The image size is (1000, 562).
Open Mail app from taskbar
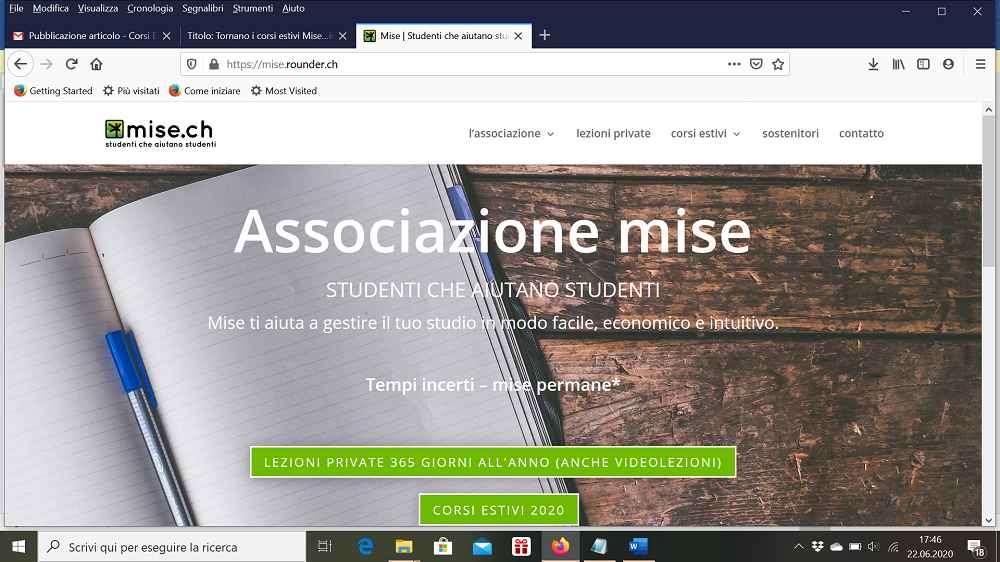(x=482, y=547)
